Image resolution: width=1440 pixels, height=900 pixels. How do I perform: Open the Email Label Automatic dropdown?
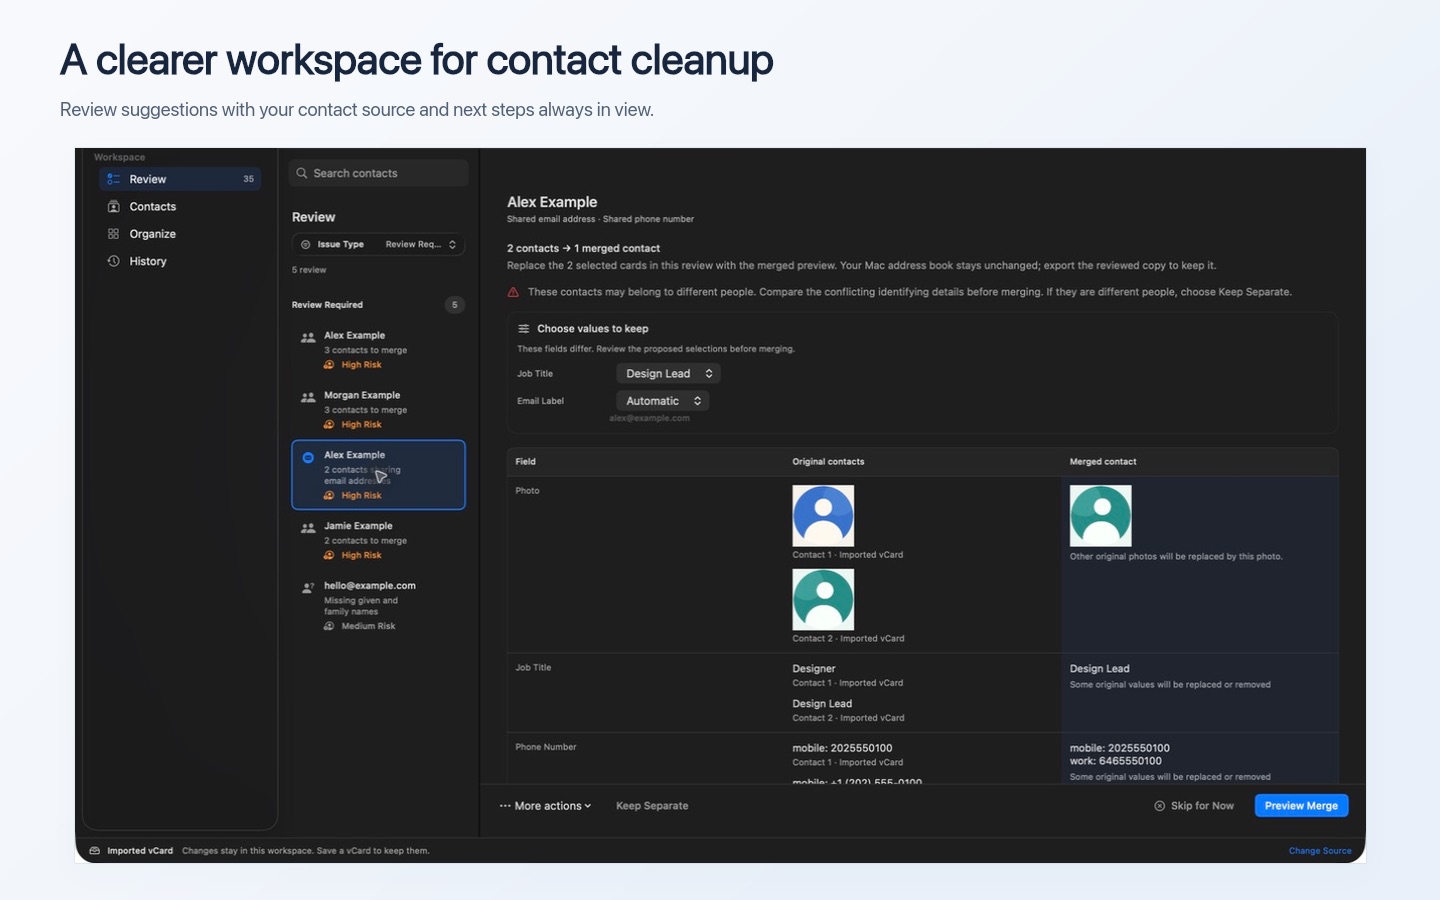point(663,401)
